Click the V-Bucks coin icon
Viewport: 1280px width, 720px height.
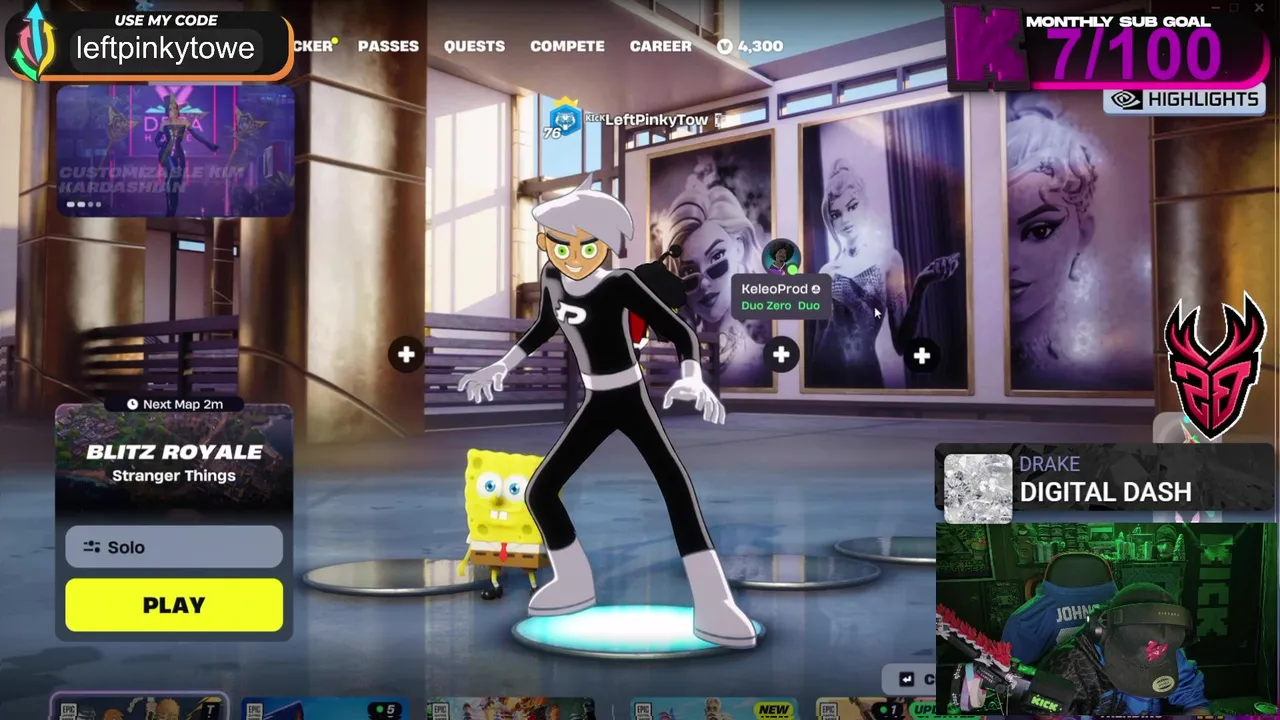[725, 46]
